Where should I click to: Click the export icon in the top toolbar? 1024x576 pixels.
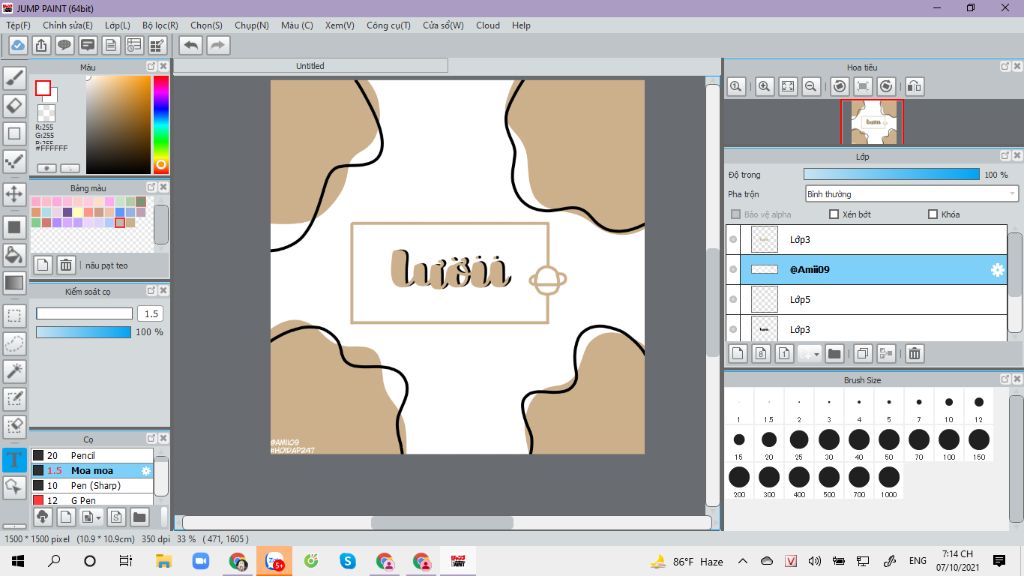pyautogui.click(x=41, y=46)
